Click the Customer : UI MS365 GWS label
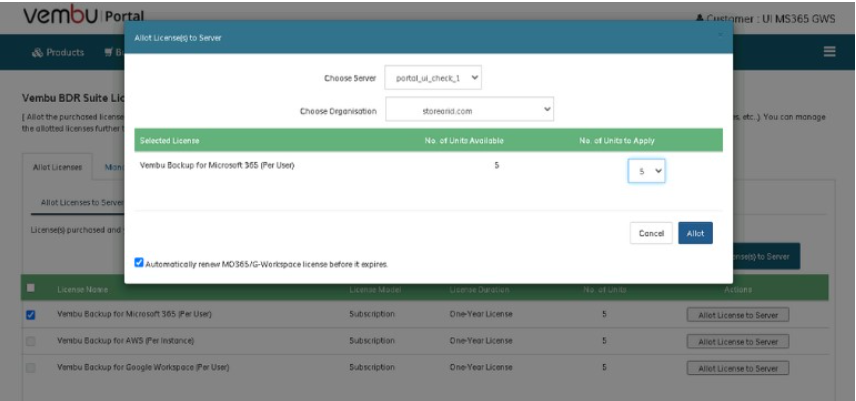Screen dimensions: 856x401 tap(771, 19)
